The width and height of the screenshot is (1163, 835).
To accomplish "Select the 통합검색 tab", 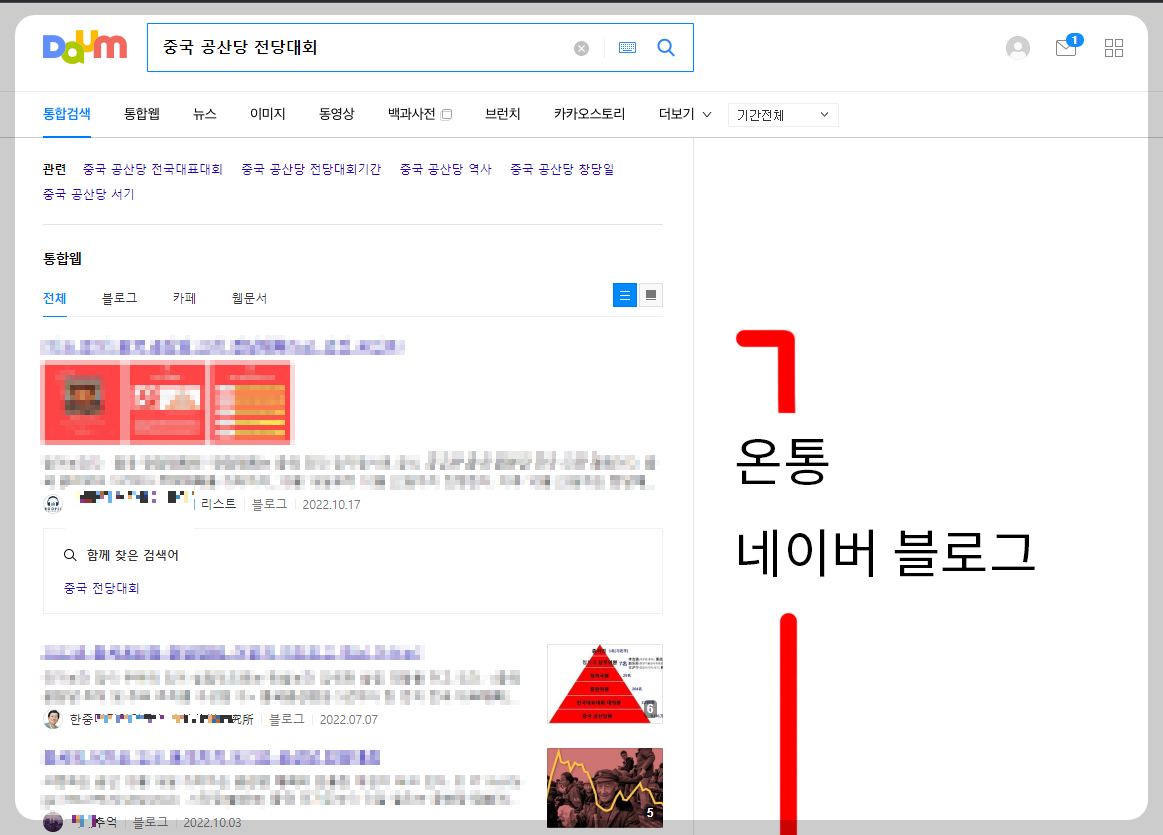I will tap(67, 114).
